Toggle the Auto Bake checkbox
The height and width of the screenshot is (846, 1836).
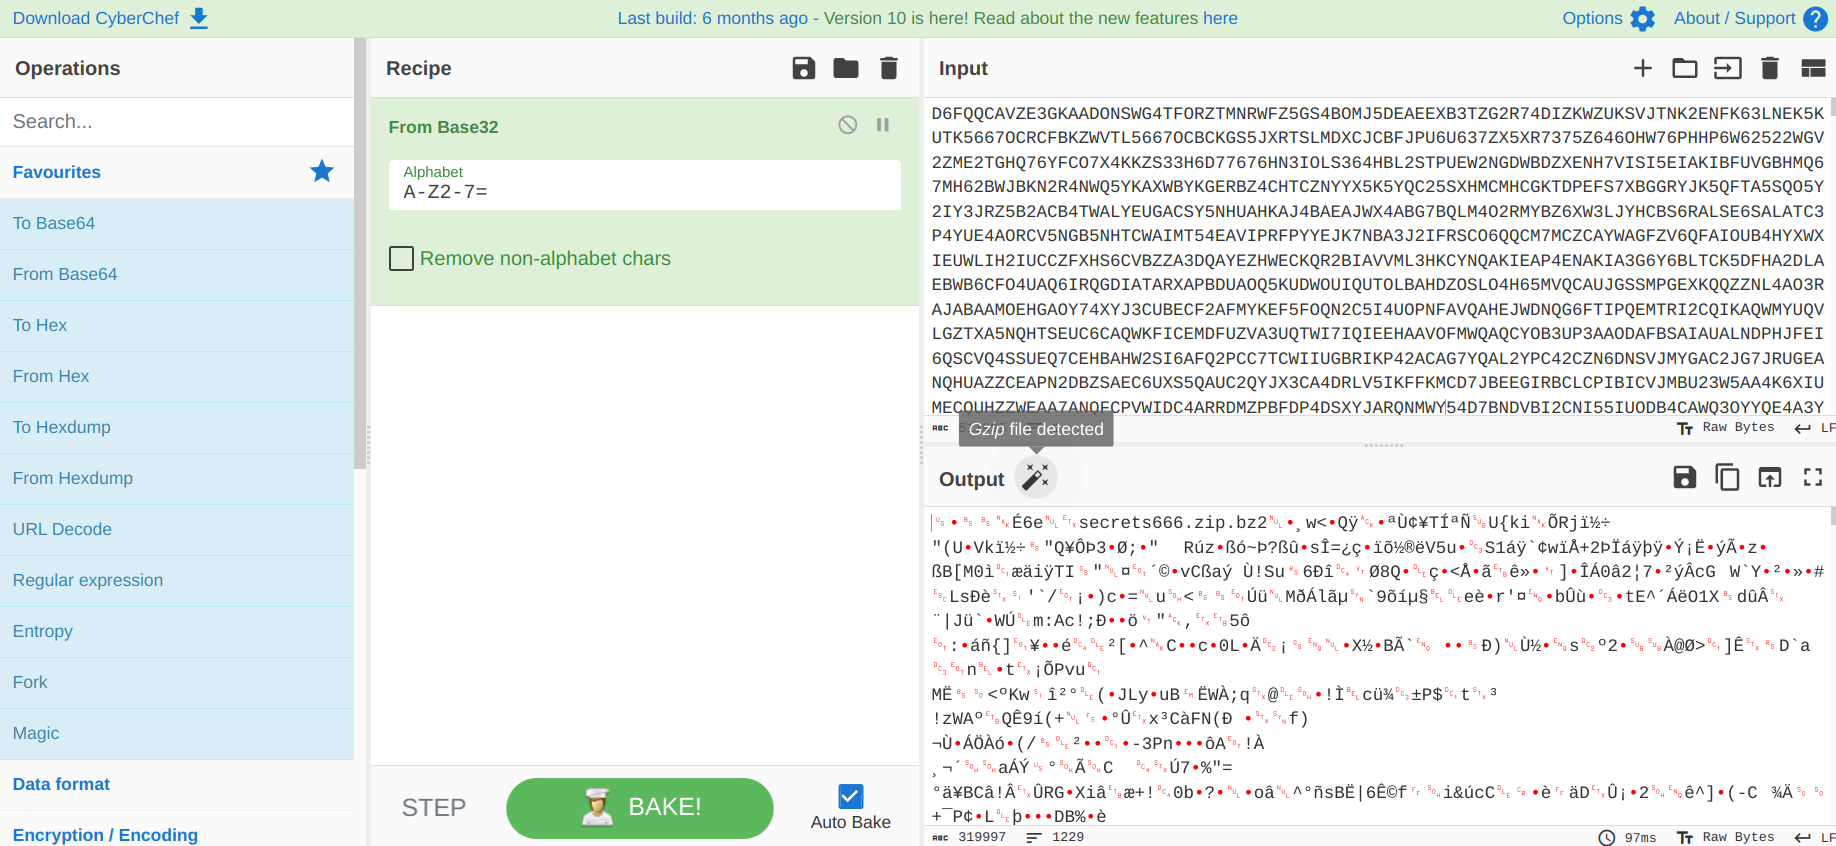(x=851, y=796)
